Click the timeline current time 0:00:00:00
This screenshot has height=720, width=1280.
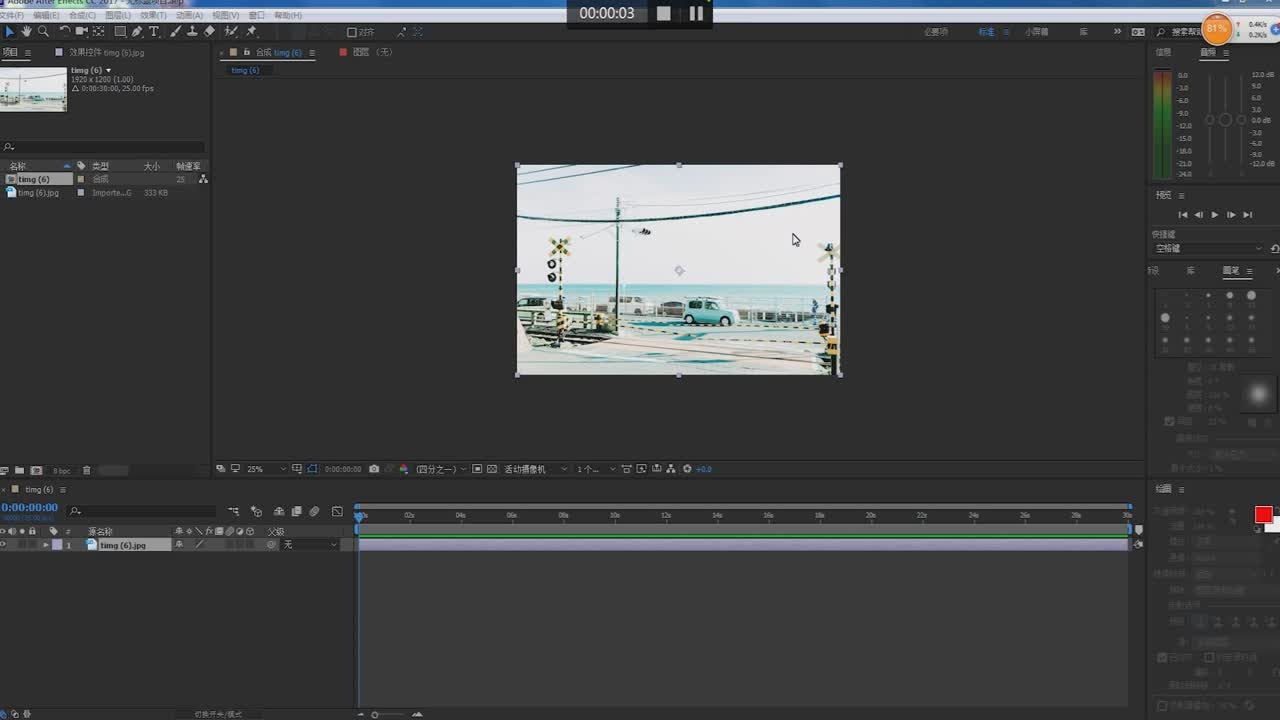coord(29,508)
